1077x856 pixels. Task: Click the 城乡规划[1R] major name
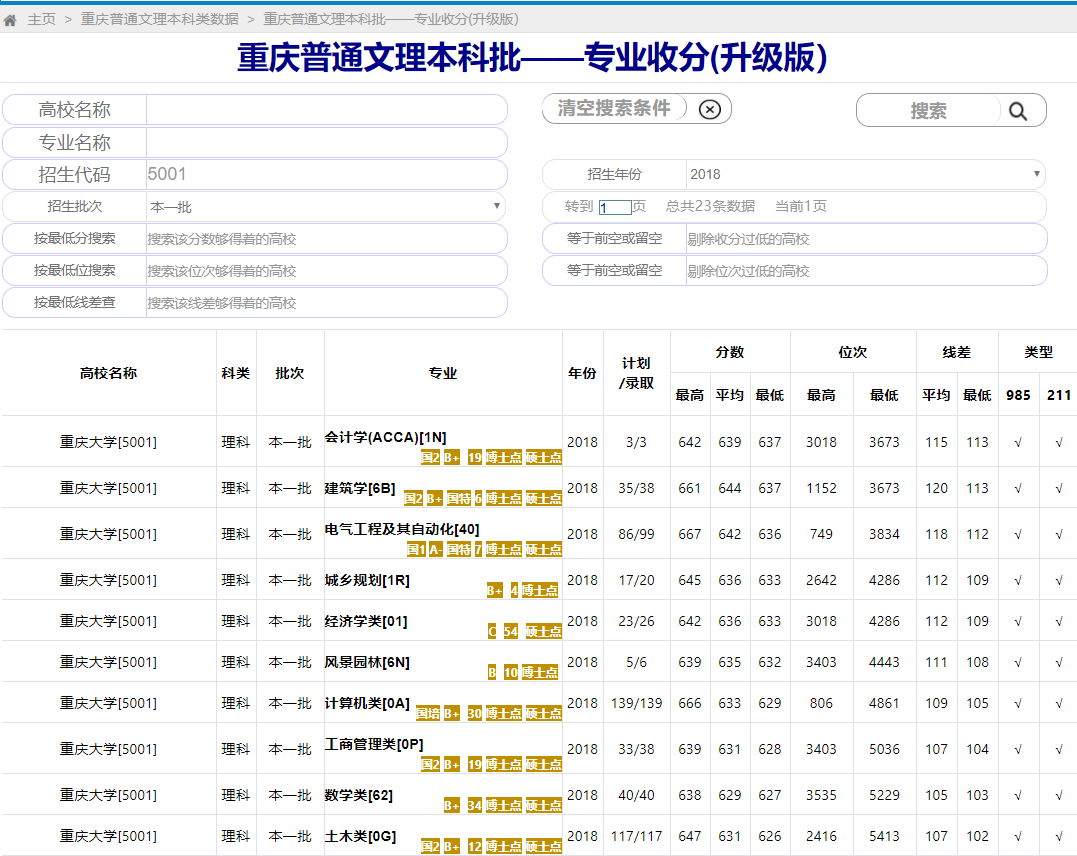point(367,581)
